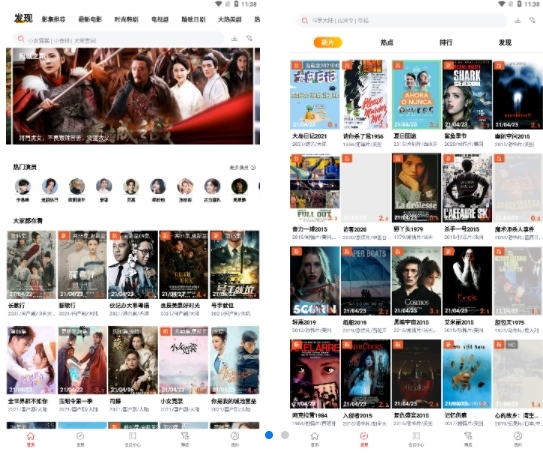Click the left screen search input field
543x456 pixels.
point(118,39)
